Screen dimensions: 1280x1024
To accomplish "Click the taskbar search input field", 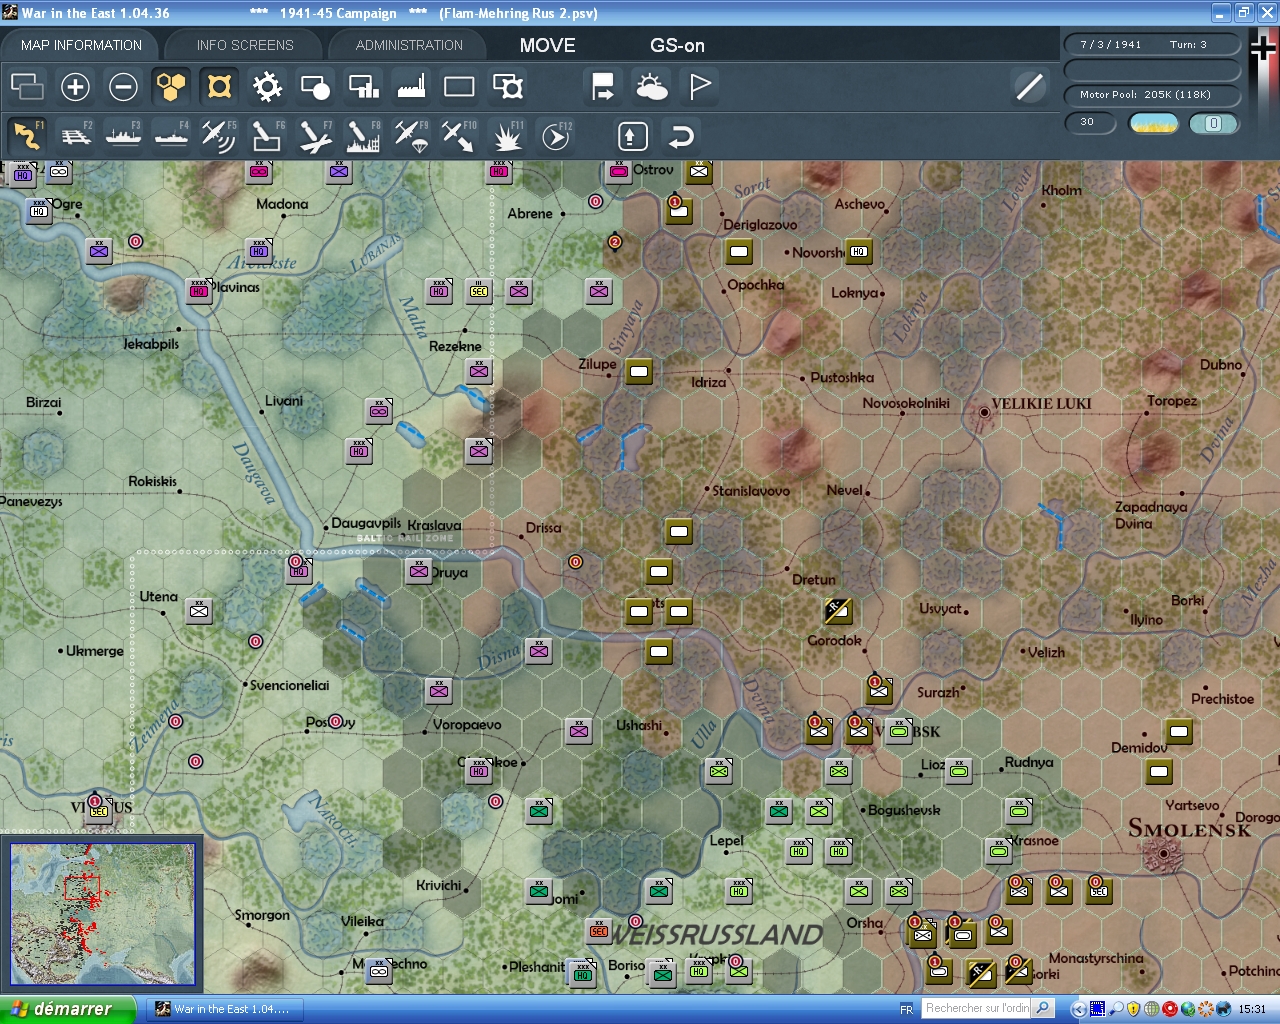I will click(x=976, y=1008).
